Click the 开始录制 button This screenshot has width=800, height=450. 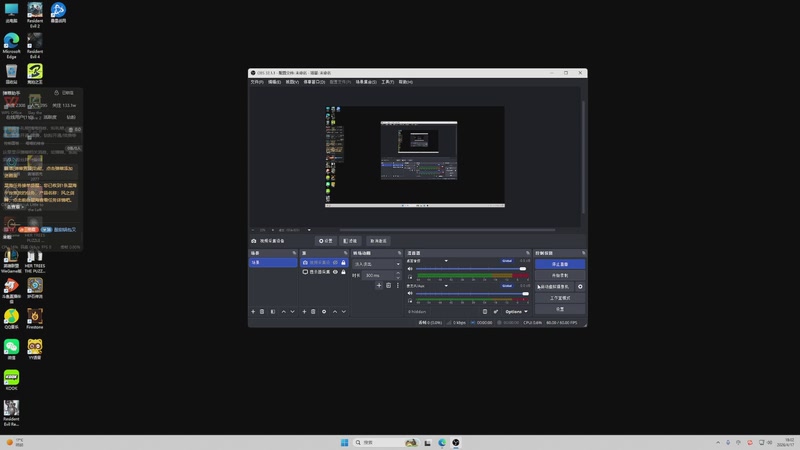(x=560, y=275)
